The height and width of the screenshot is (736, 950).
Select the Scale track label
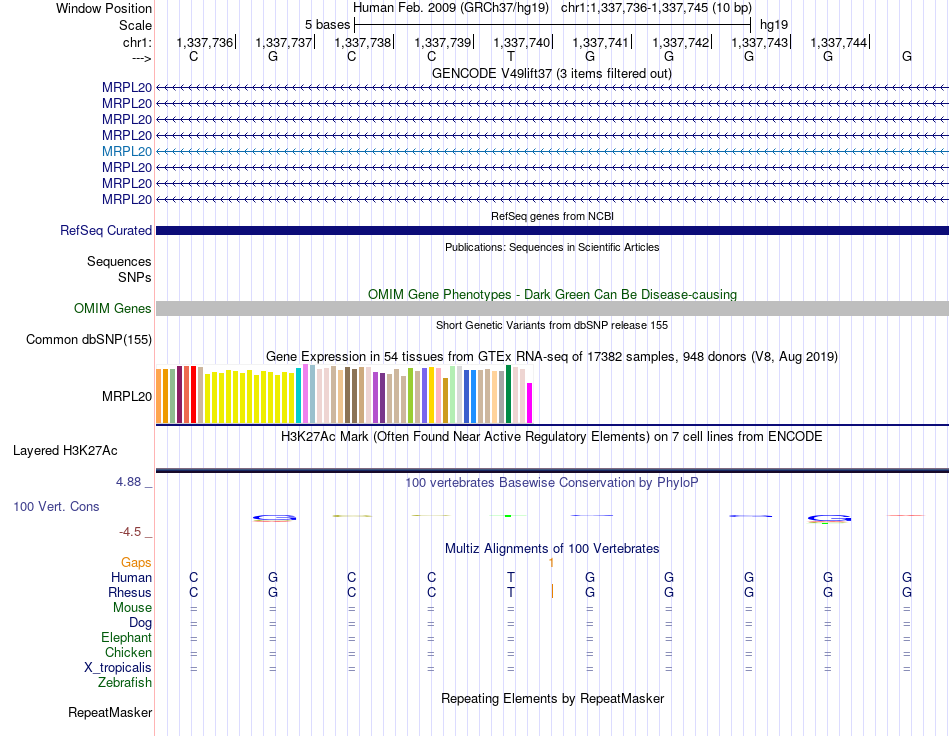pyautogui.click(x=135, y=25)
